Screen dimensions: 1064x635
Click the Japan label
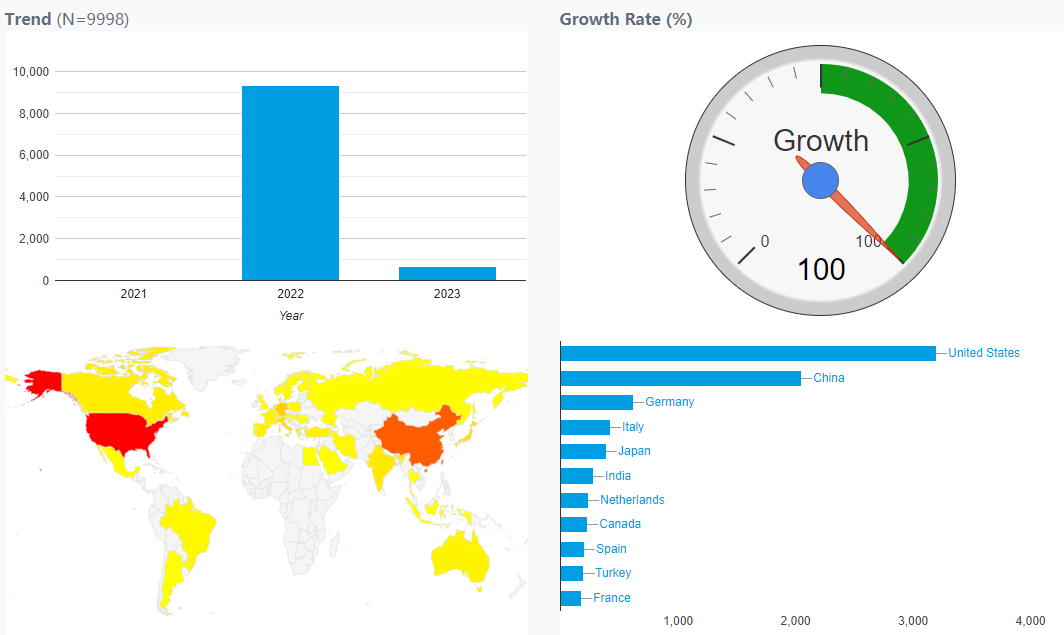[634, 450]
